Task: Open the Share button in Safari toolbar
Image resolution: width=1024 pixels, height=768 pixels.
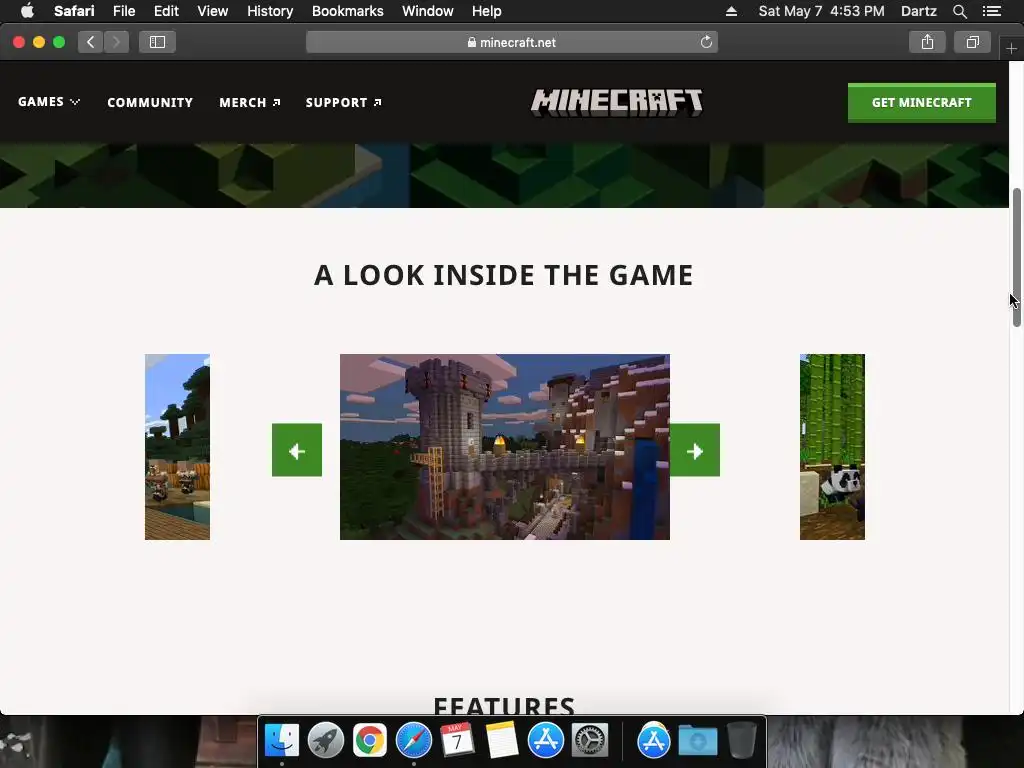Action: coord(927,42)
